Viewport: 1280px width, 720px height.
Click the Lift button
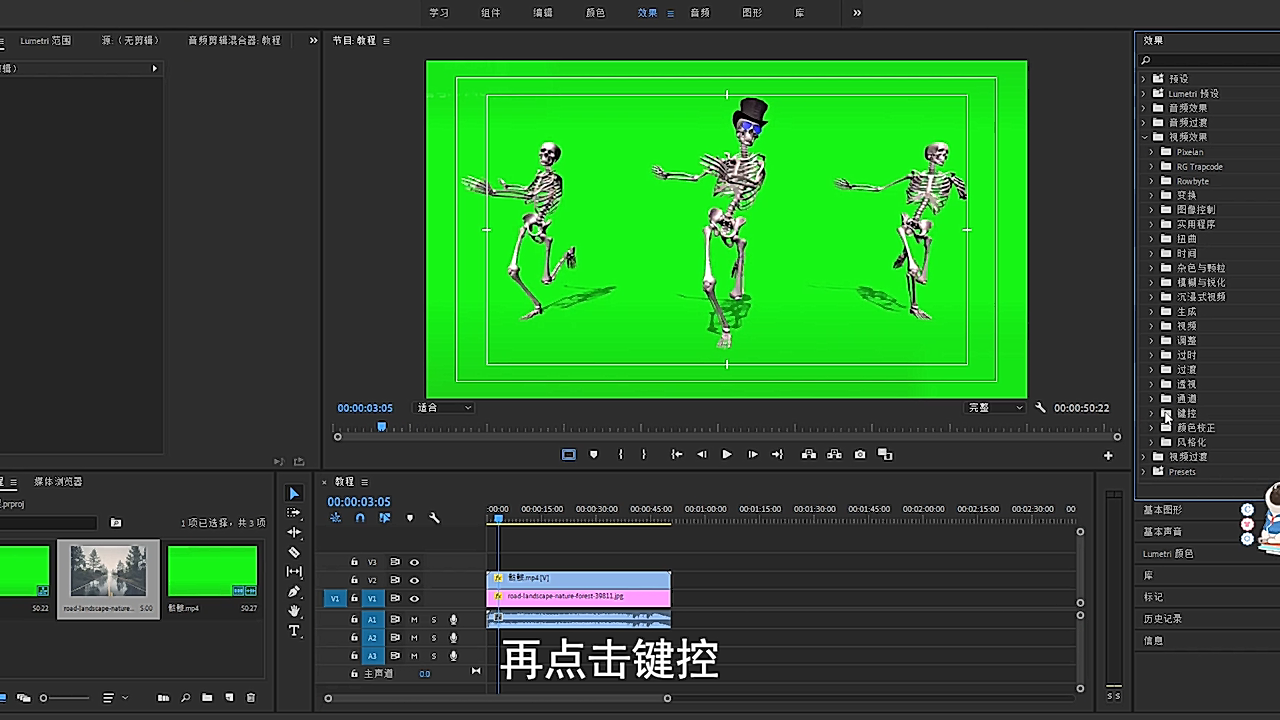point(809,454)
